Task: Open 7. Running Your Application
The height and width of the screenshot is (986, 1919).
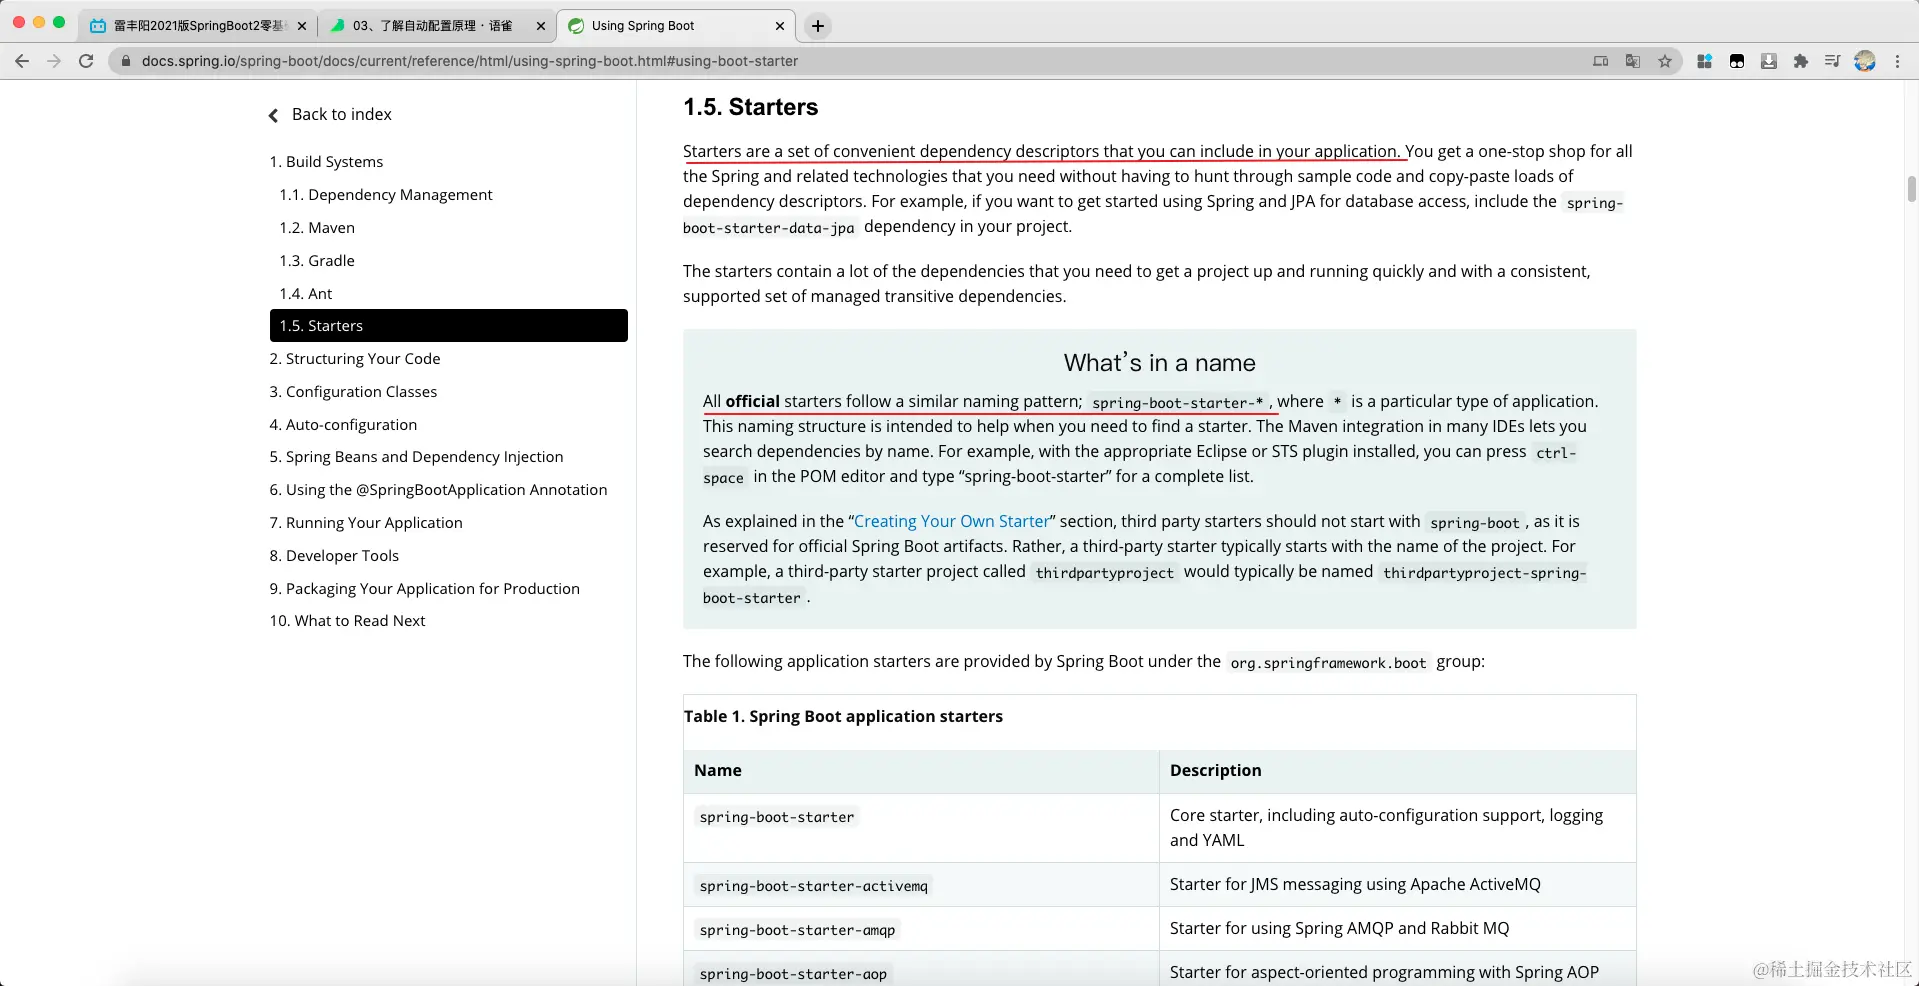Action: click(366, 523)
